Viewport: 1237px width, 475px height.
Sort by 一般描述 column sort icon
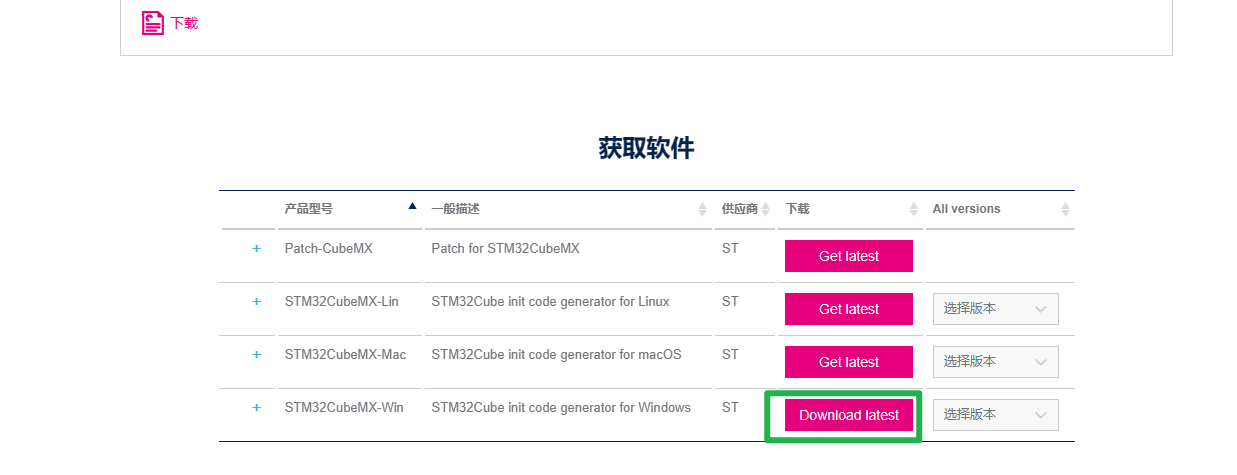[702, 209]
